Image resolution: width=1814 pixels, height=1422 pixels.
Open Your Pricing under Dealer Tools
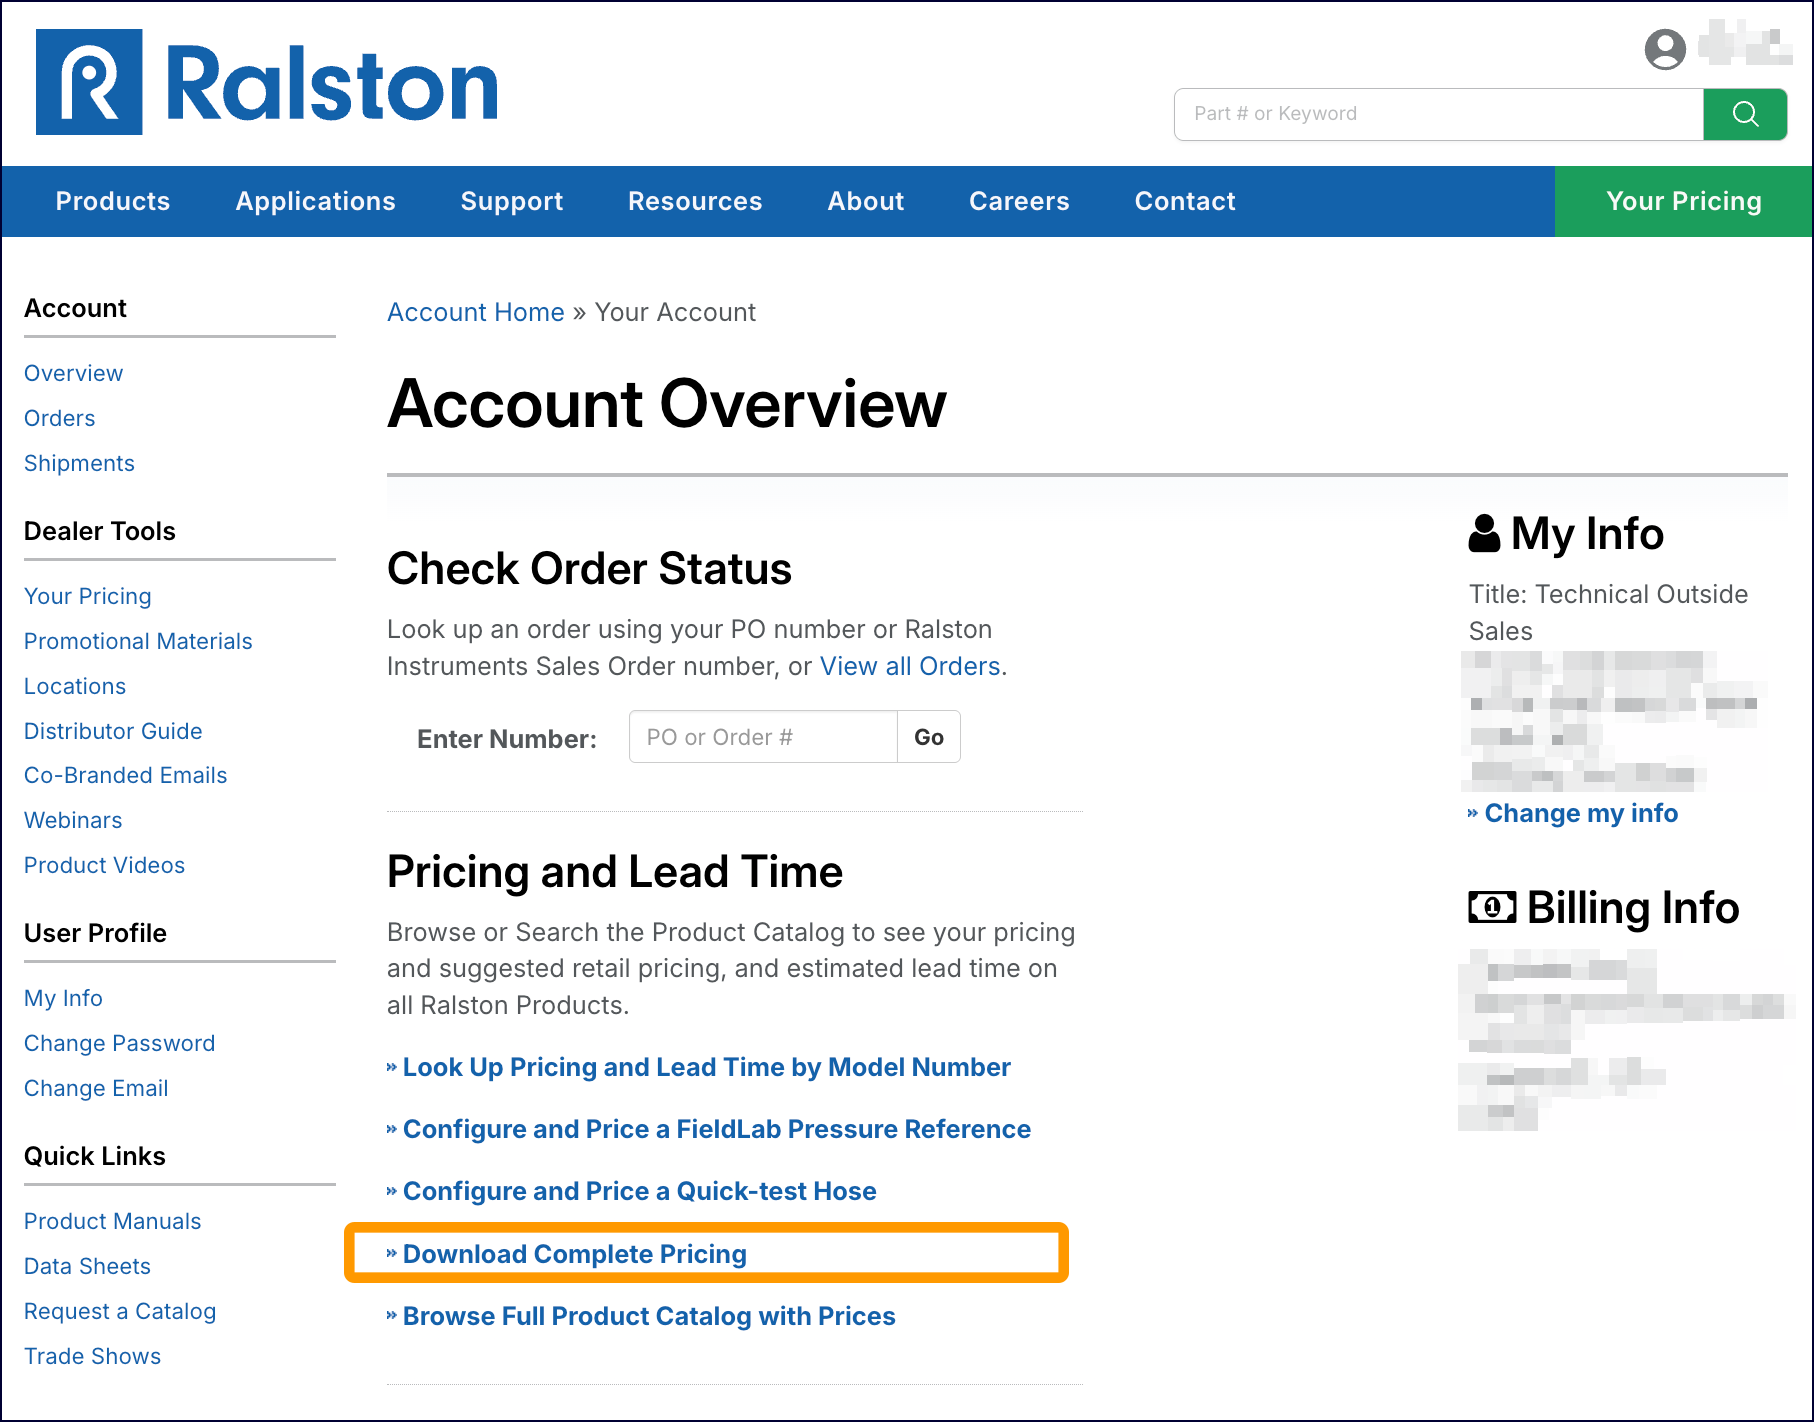click(88, 596)
